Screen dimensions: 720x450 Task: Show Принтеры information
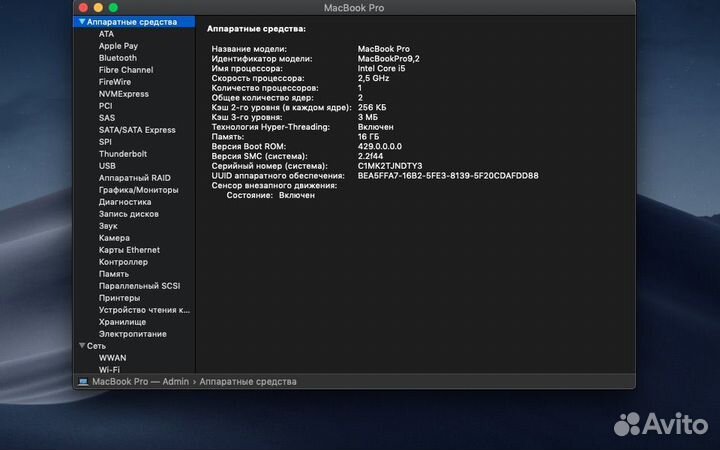tap(119, 298)
